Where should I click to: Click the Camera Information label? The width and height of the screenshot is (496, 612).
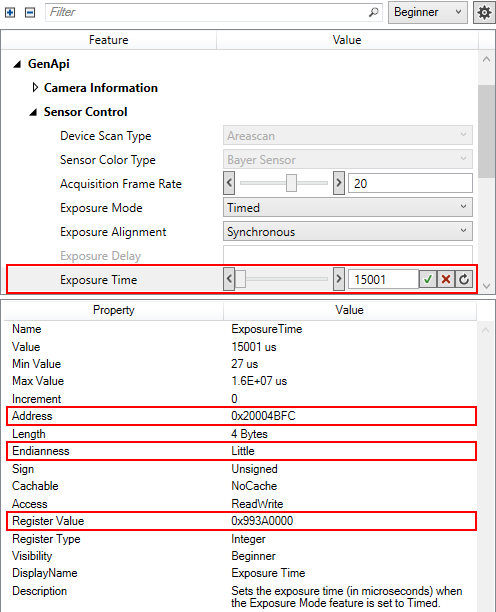point(101,88)
